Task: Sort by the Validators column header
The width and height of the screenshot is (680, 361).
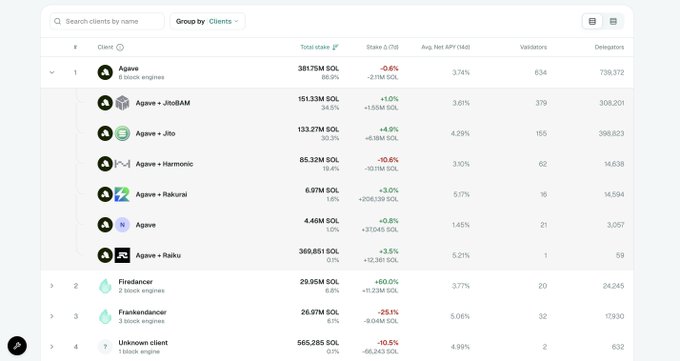Action: coord(533,47)
